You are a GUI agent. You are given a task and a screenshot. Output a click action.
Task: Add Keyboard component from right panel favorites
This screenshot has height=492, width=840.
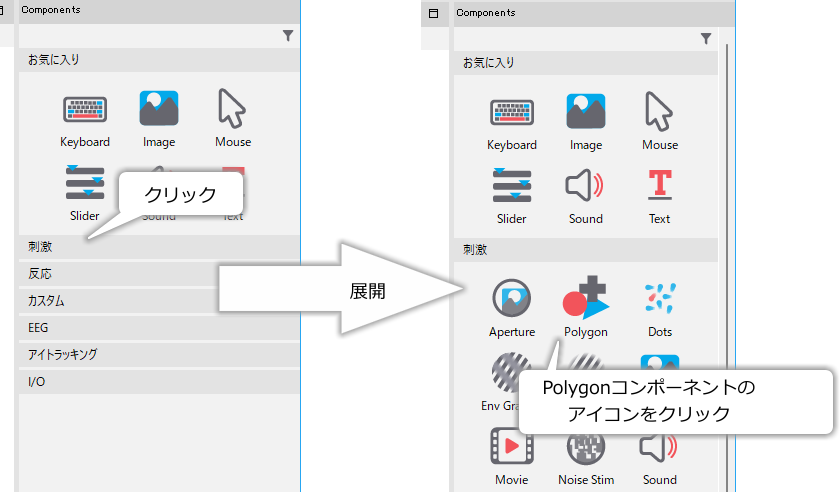point(512,122)
